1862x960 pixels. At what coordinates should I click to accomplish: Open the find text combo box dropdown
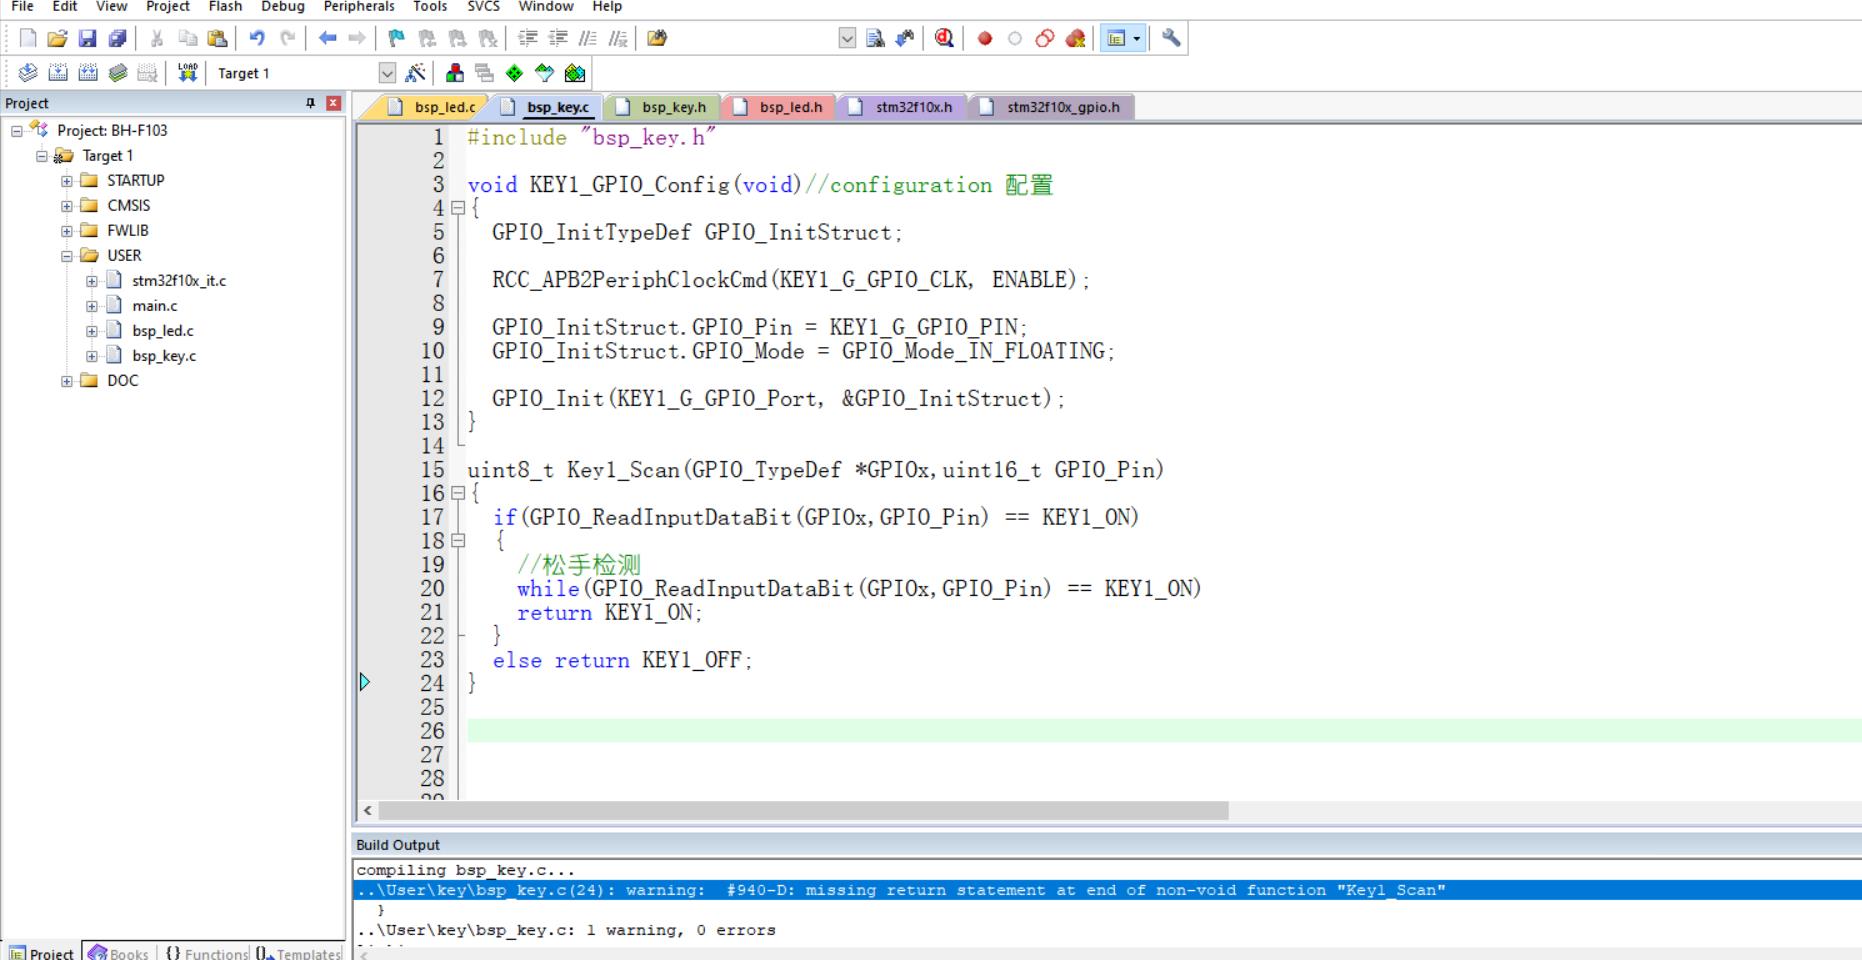tap(847, 38)
